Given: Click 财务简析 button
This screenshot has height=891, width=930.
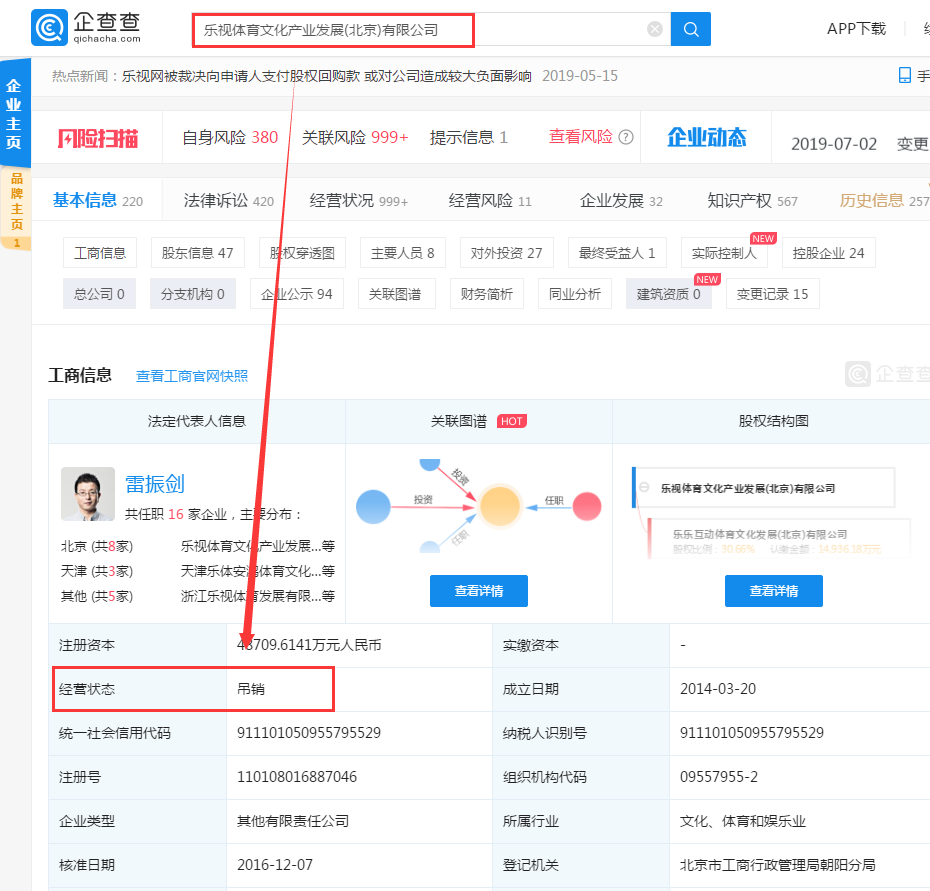Looking at the screenshot, I should [x=486, y=294].
